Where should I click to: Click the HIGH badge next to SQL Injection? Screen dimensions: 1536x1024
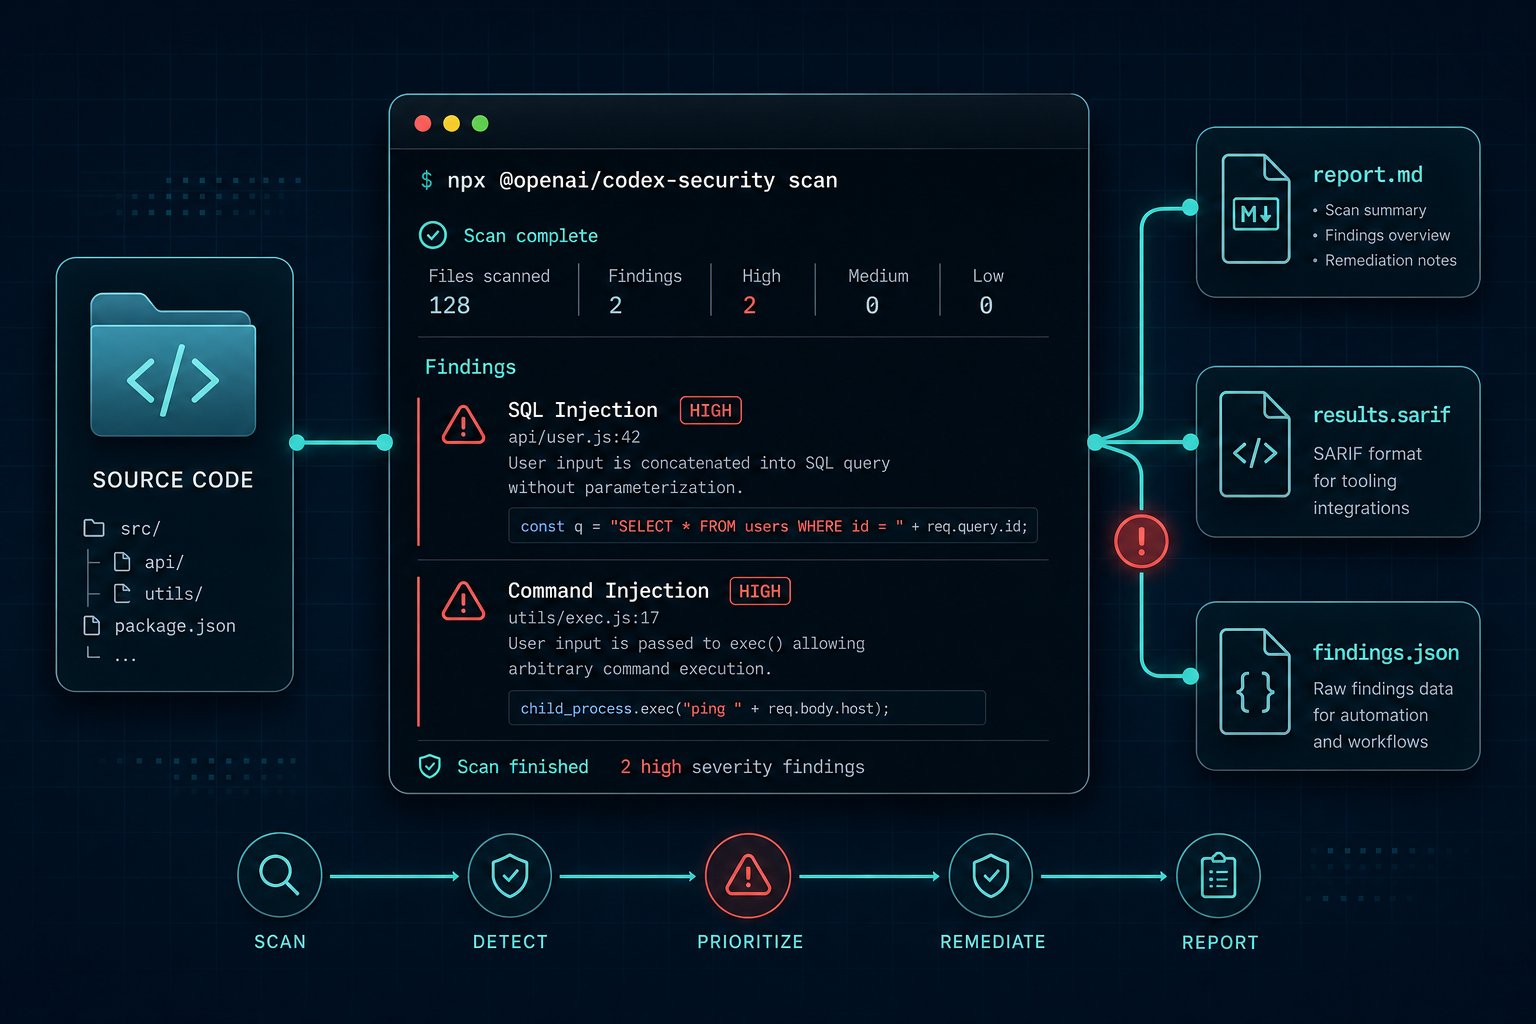[x=711, y=410]
